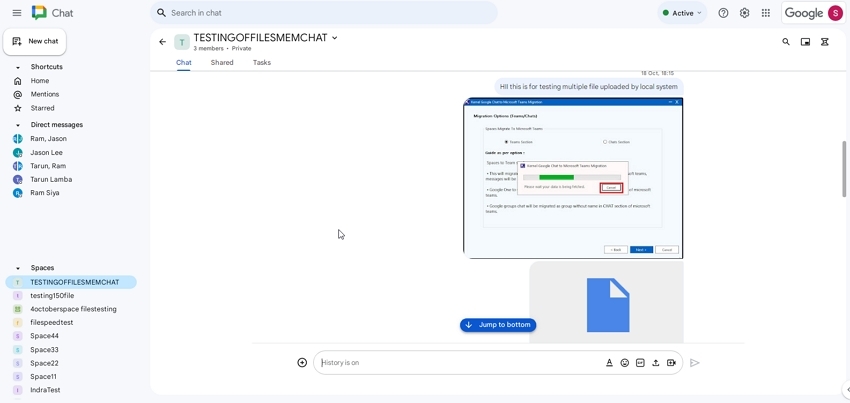Open the migration tool screenshot image
This screenshot has width=850, height=403.
pos(573,178)
